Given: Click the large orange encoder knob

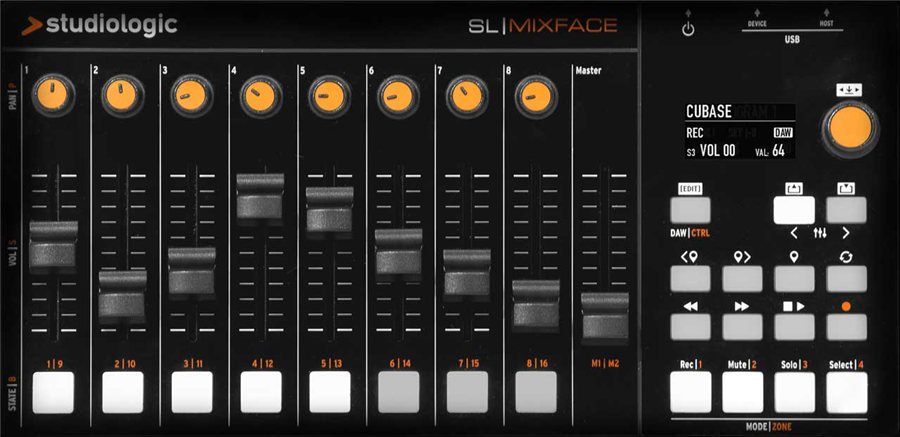Looking at the screenshot, I should point(848,130).
